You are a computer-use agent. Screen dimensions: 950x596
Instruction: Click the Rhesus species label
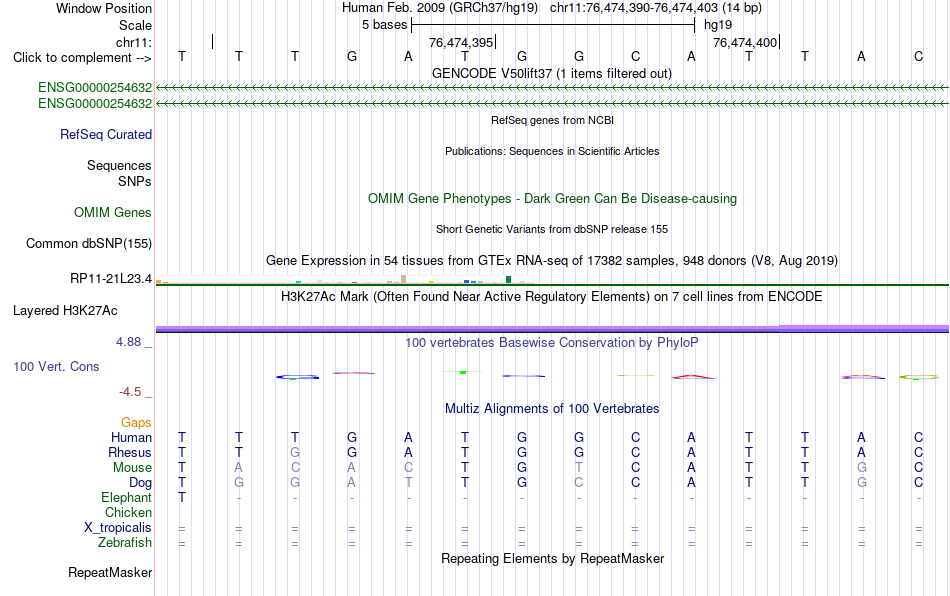[x=130, y=452]
